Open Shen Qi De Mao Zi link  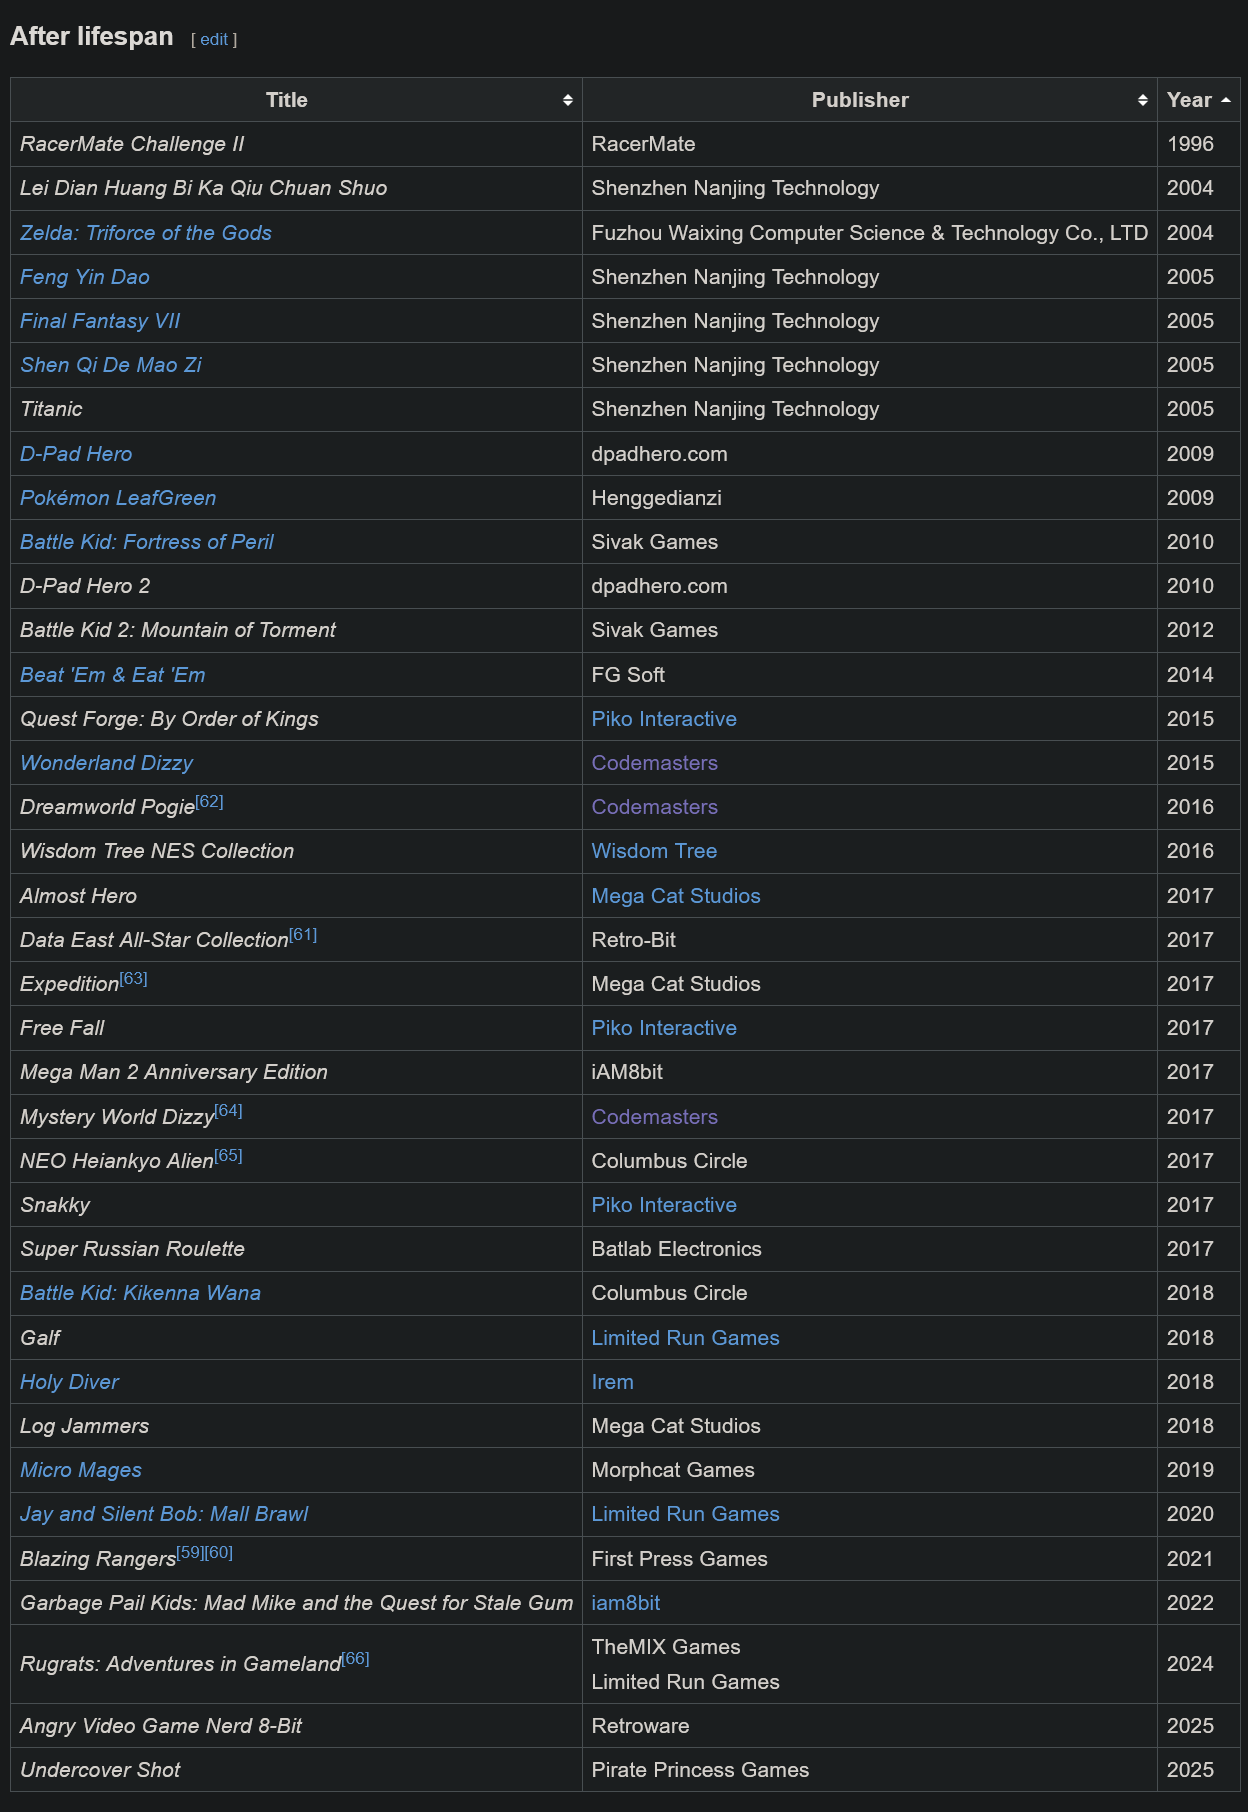coord(111,365)
